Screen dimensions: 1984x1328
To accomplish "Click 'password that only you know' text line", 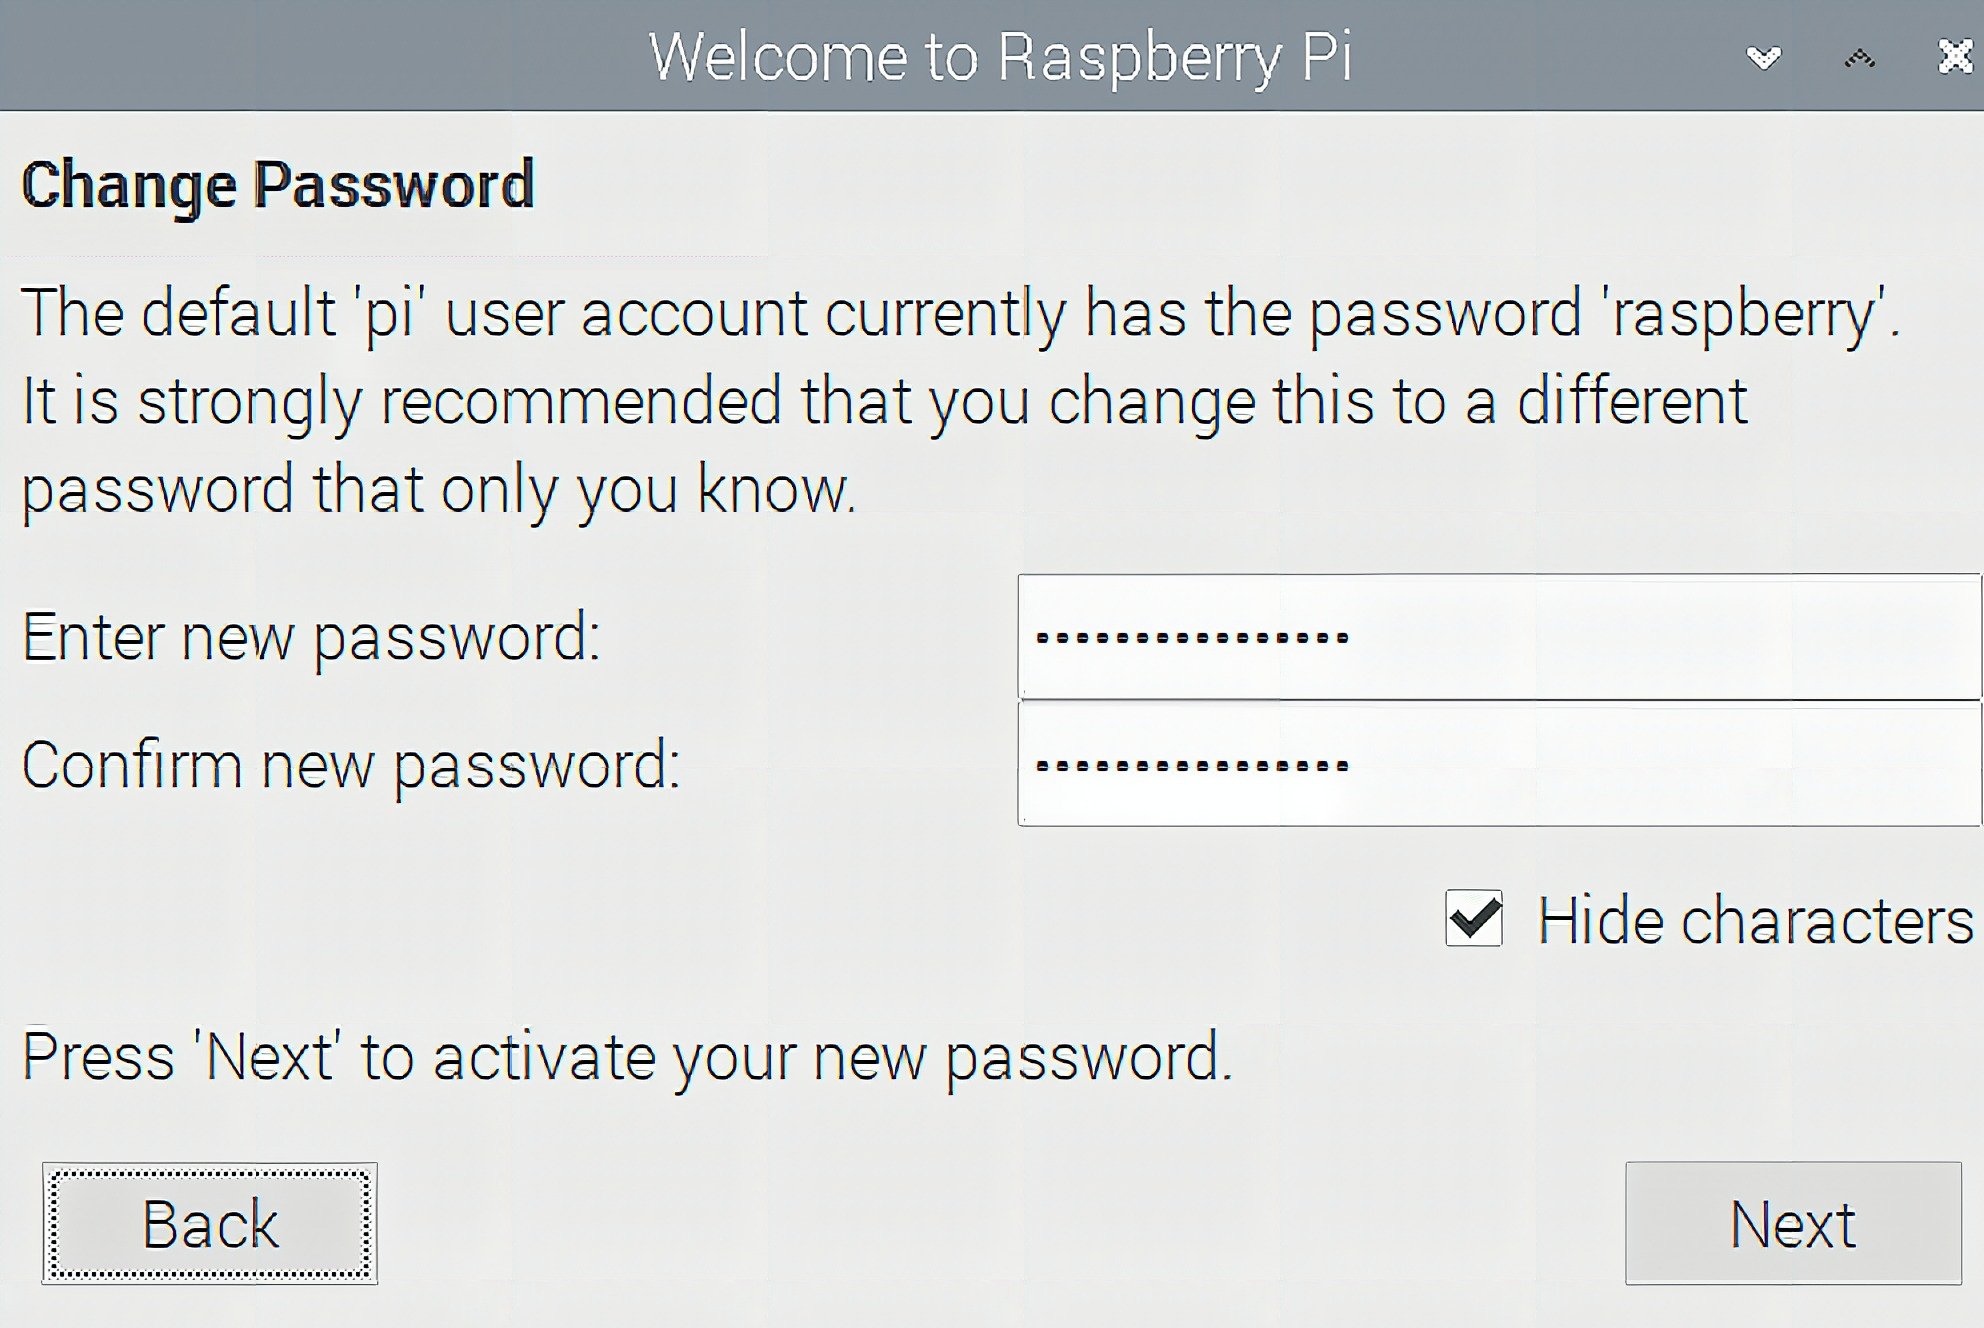I will point(439,490).
